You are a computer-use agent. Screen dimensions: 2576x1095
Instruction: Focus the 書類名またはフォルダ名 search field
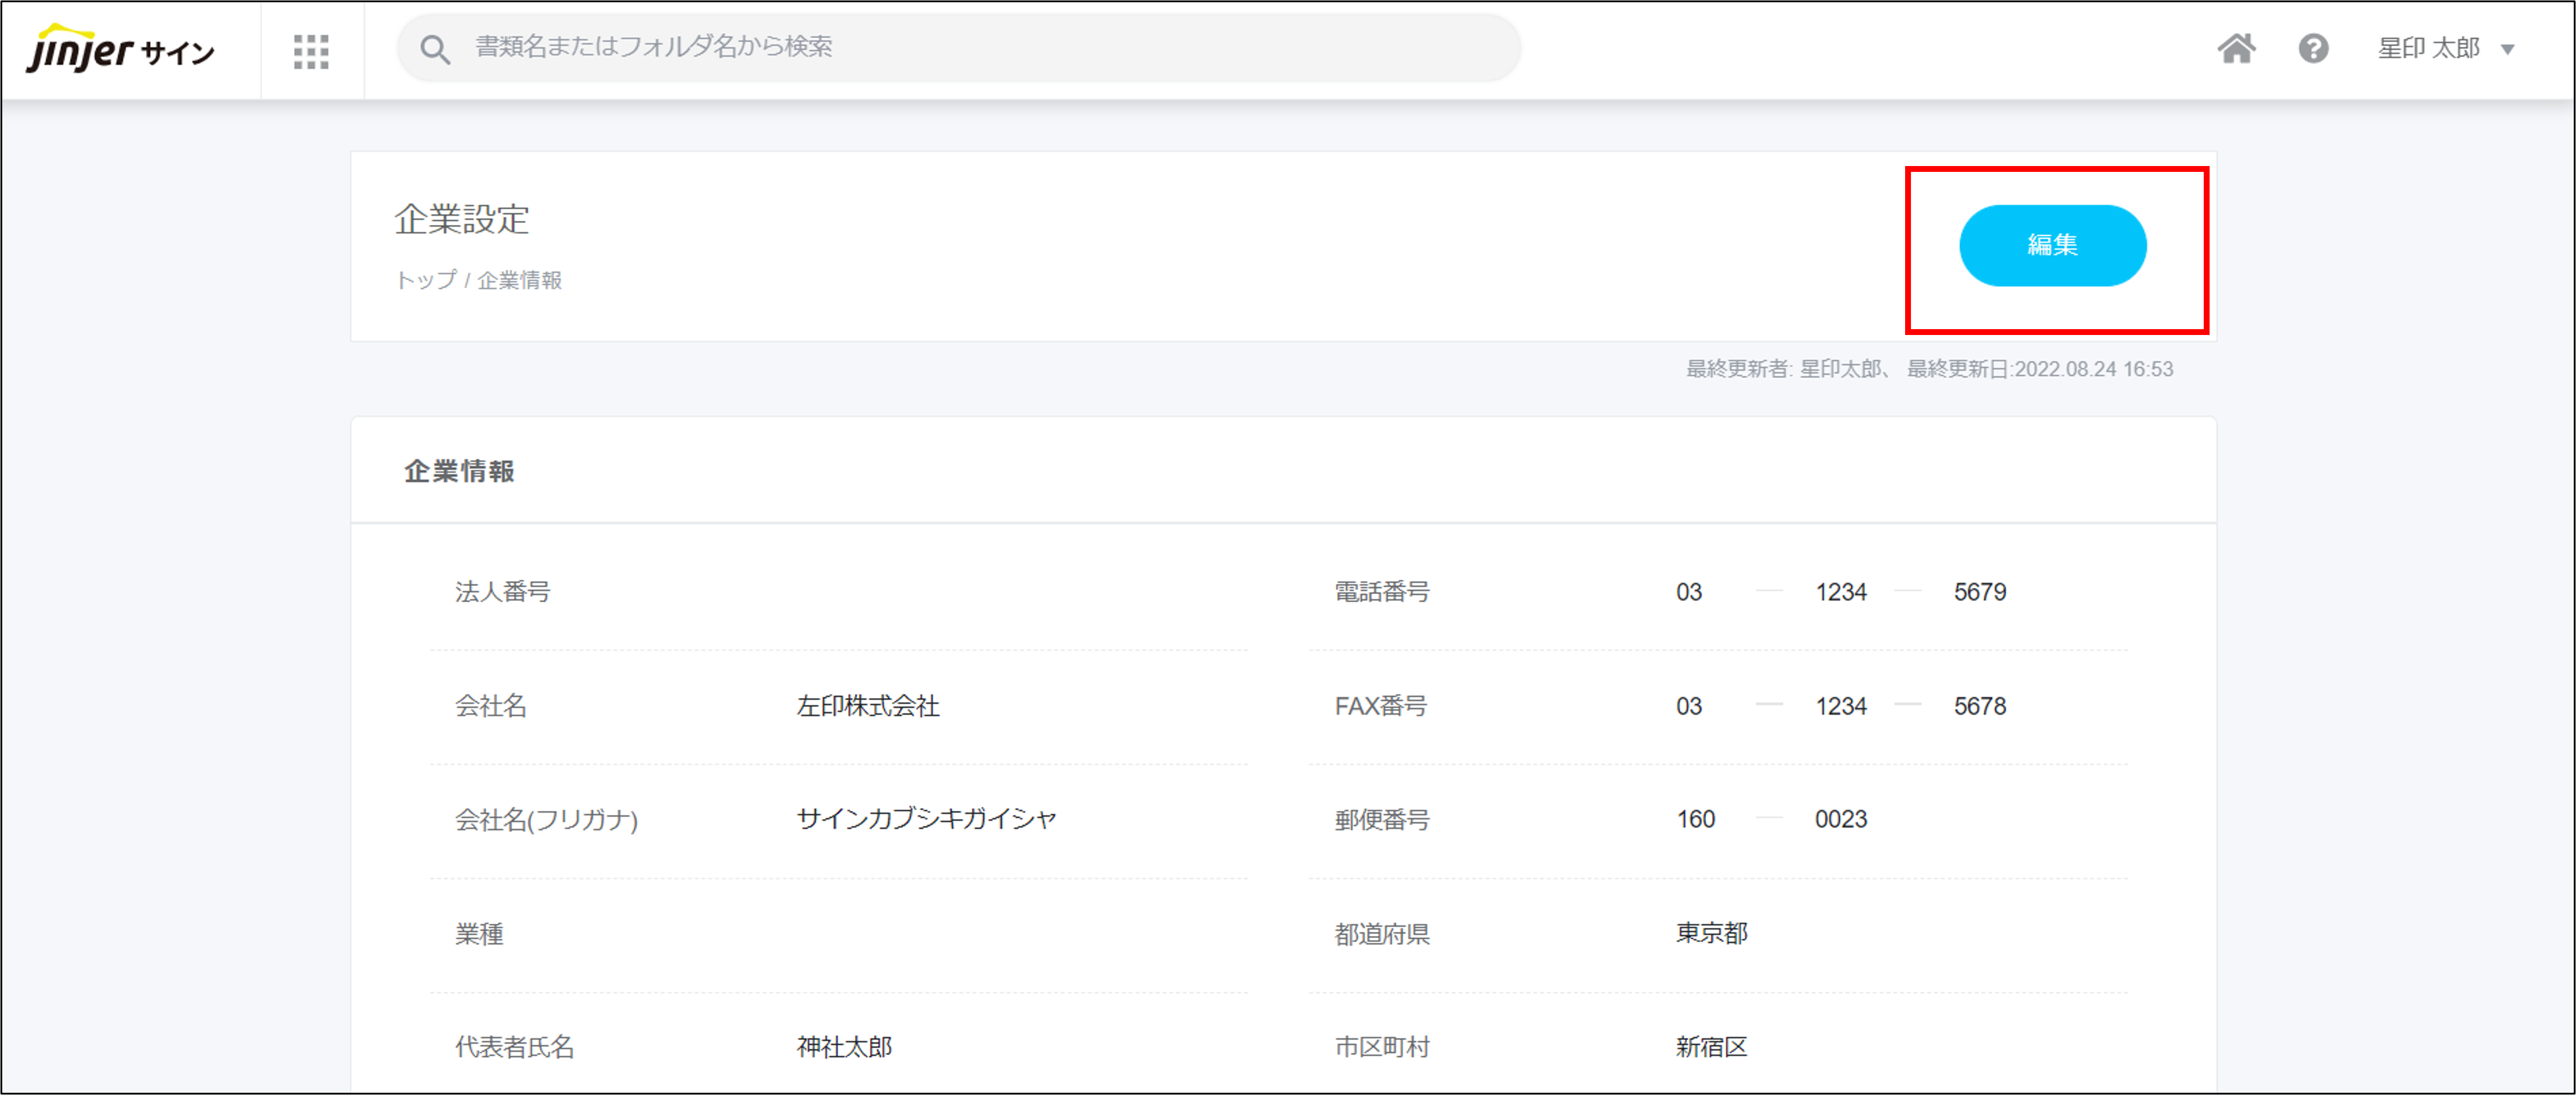[x=960, y=47]
